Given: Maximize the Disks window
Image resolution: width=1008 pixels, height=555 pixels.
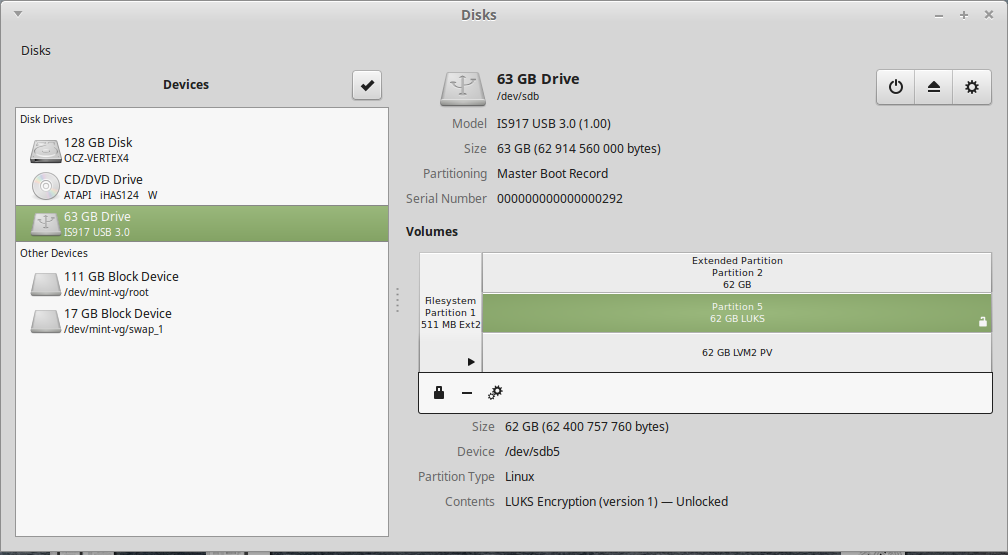Looking at the screenshot, I should (964, 15).
